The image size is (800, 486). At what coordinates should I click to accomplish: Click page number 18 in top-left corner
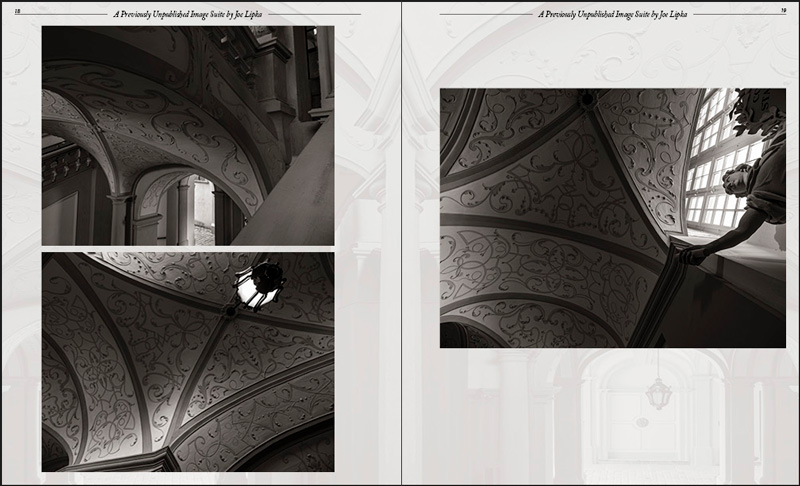click(x=17, y=12)
